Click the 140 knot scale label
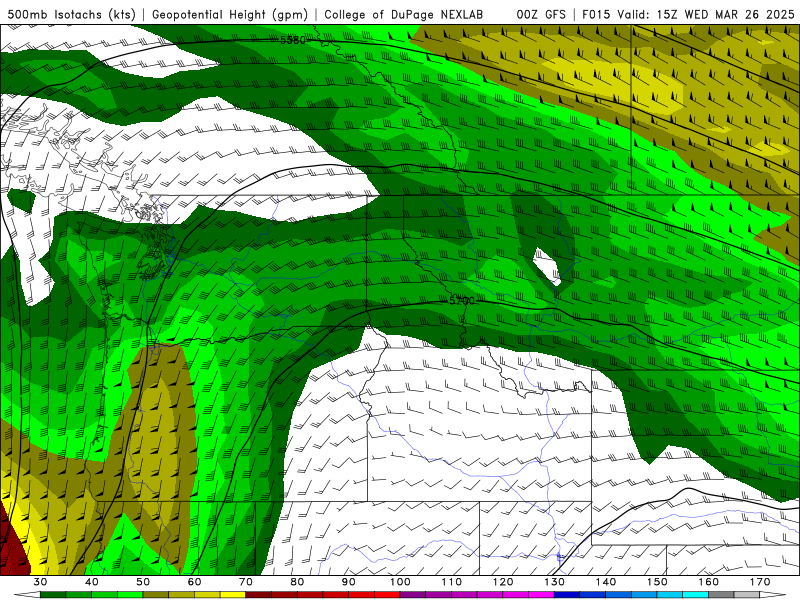Viewport: 800px width, 600px height. [x=606, y=582]
